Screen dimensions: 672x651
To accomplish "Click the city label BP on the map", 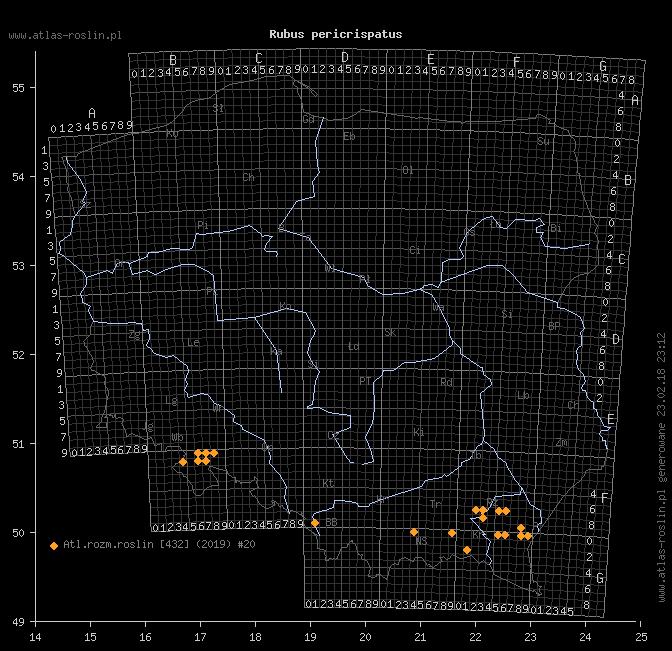I will [x=554, y=327].
